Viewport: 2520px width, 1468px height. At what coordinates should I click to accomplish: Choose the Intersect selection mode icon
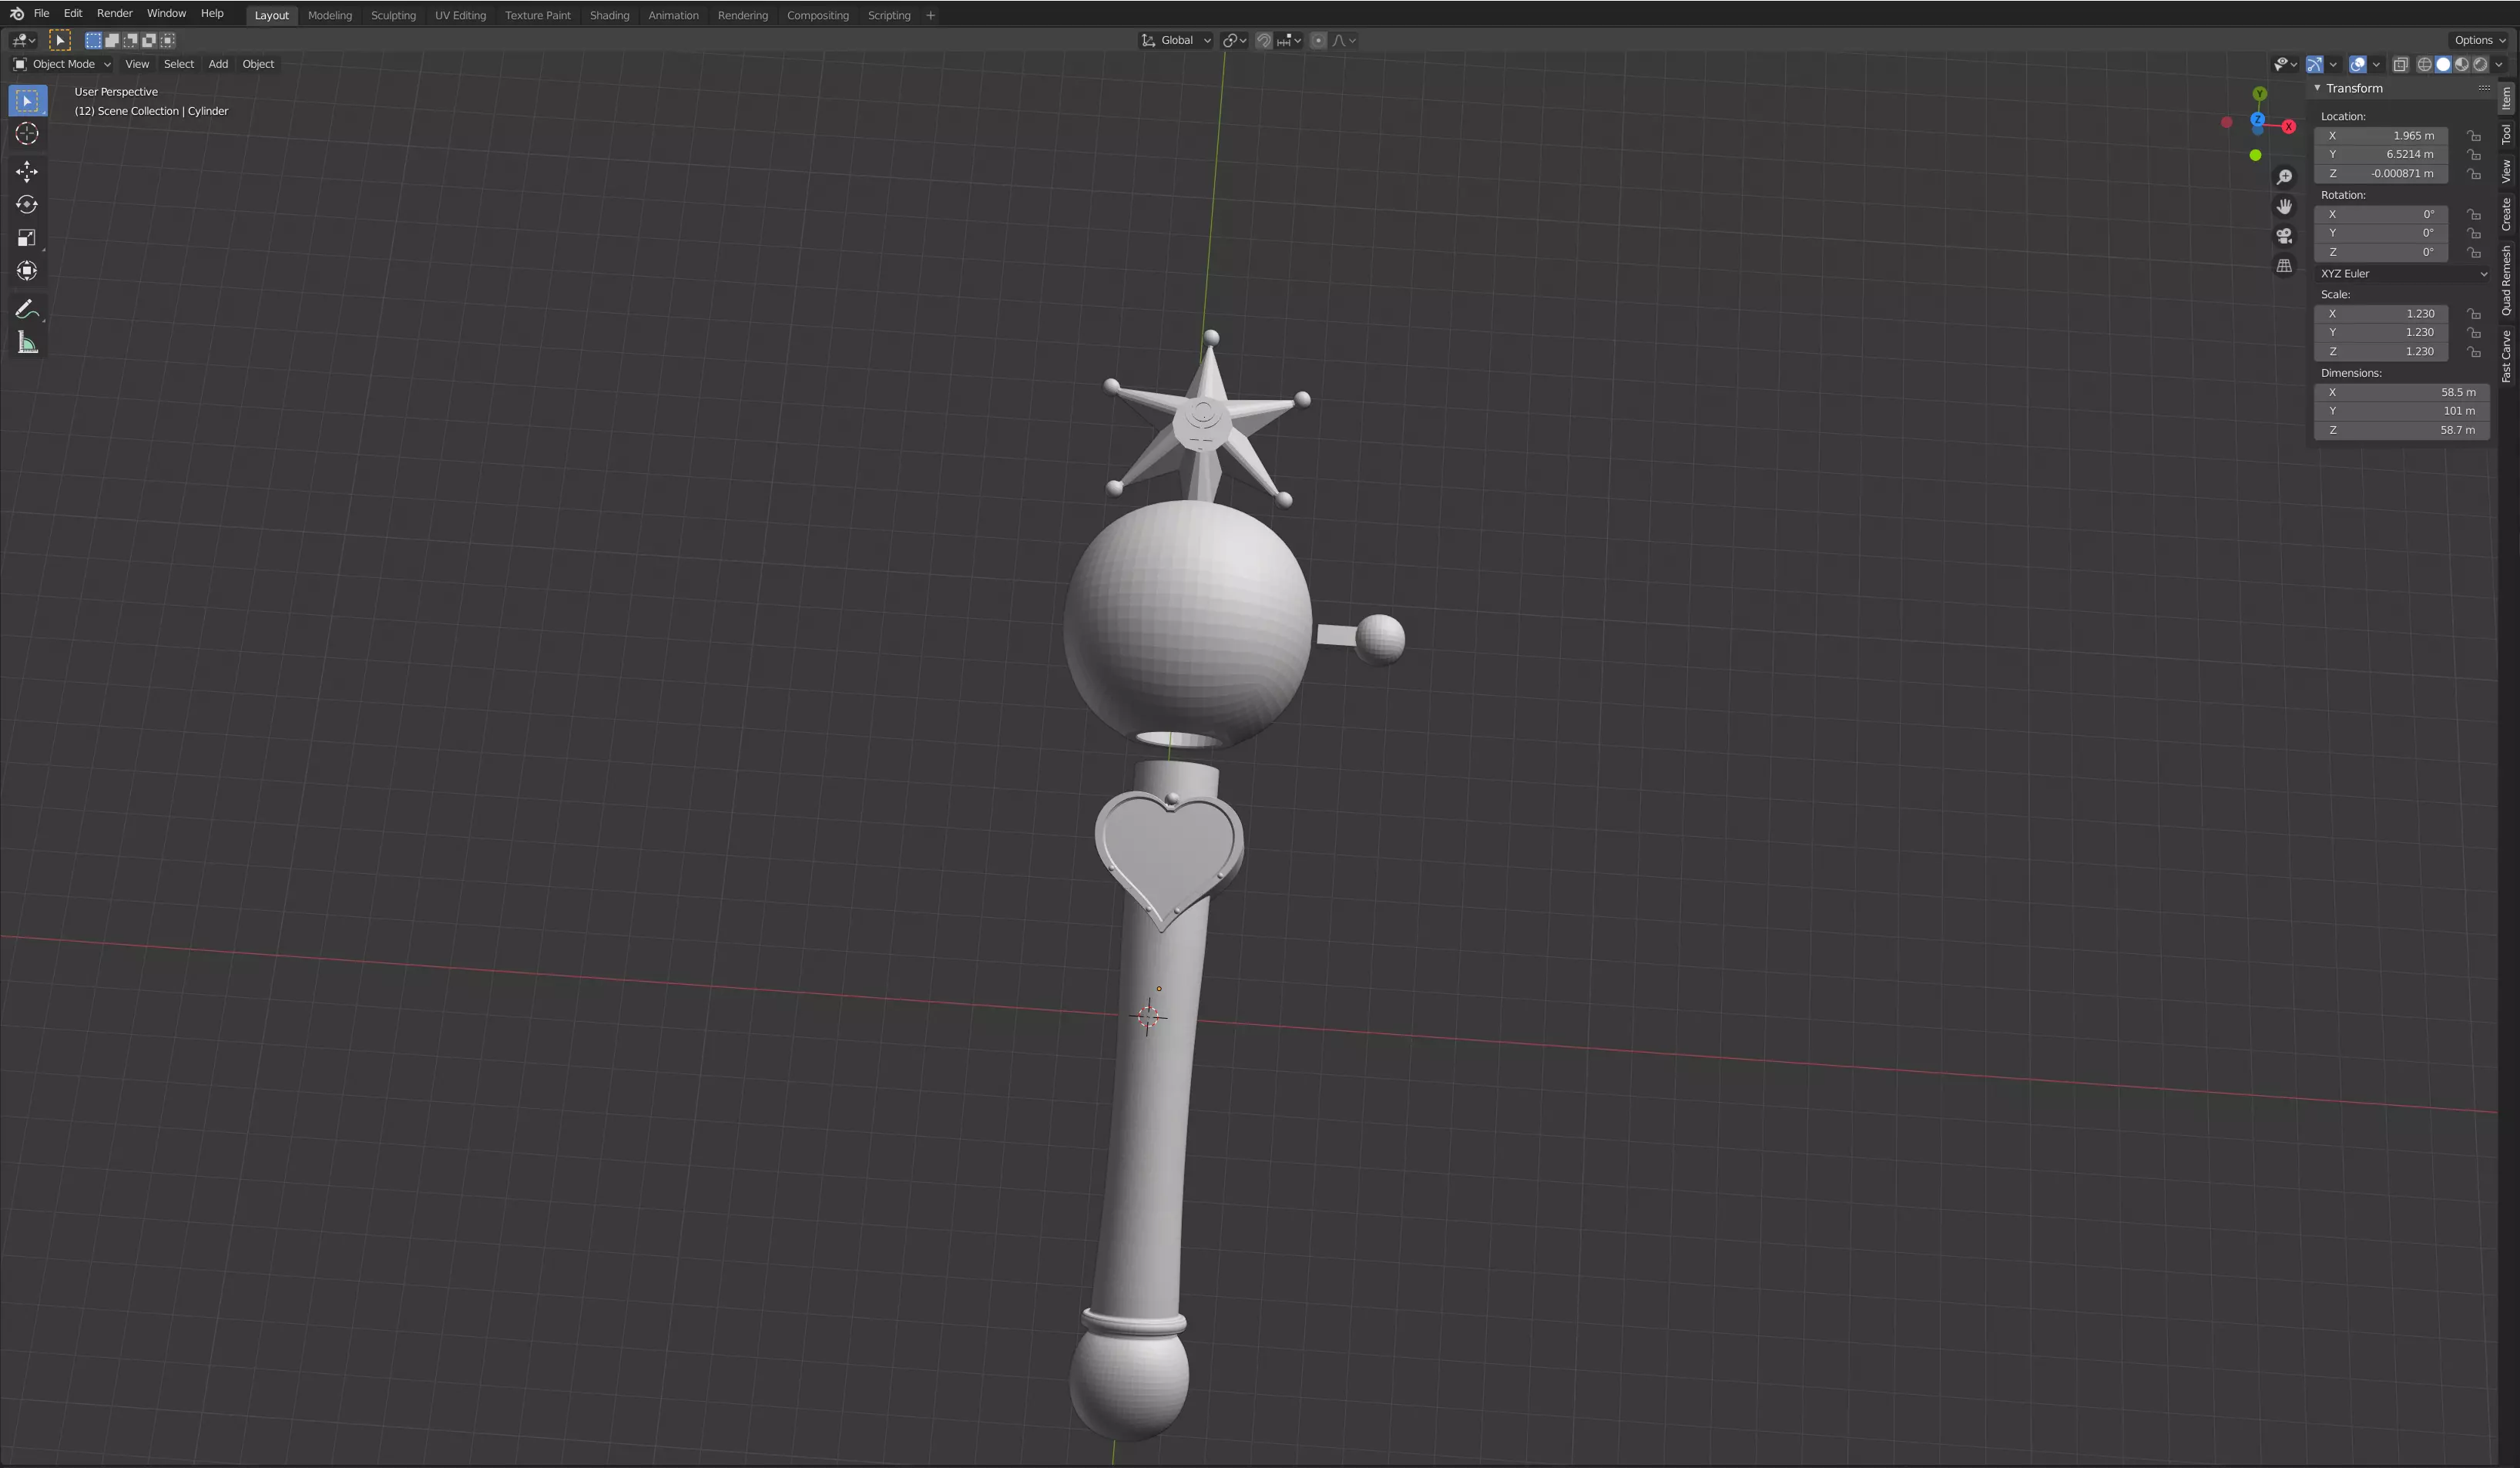(168, 40)
